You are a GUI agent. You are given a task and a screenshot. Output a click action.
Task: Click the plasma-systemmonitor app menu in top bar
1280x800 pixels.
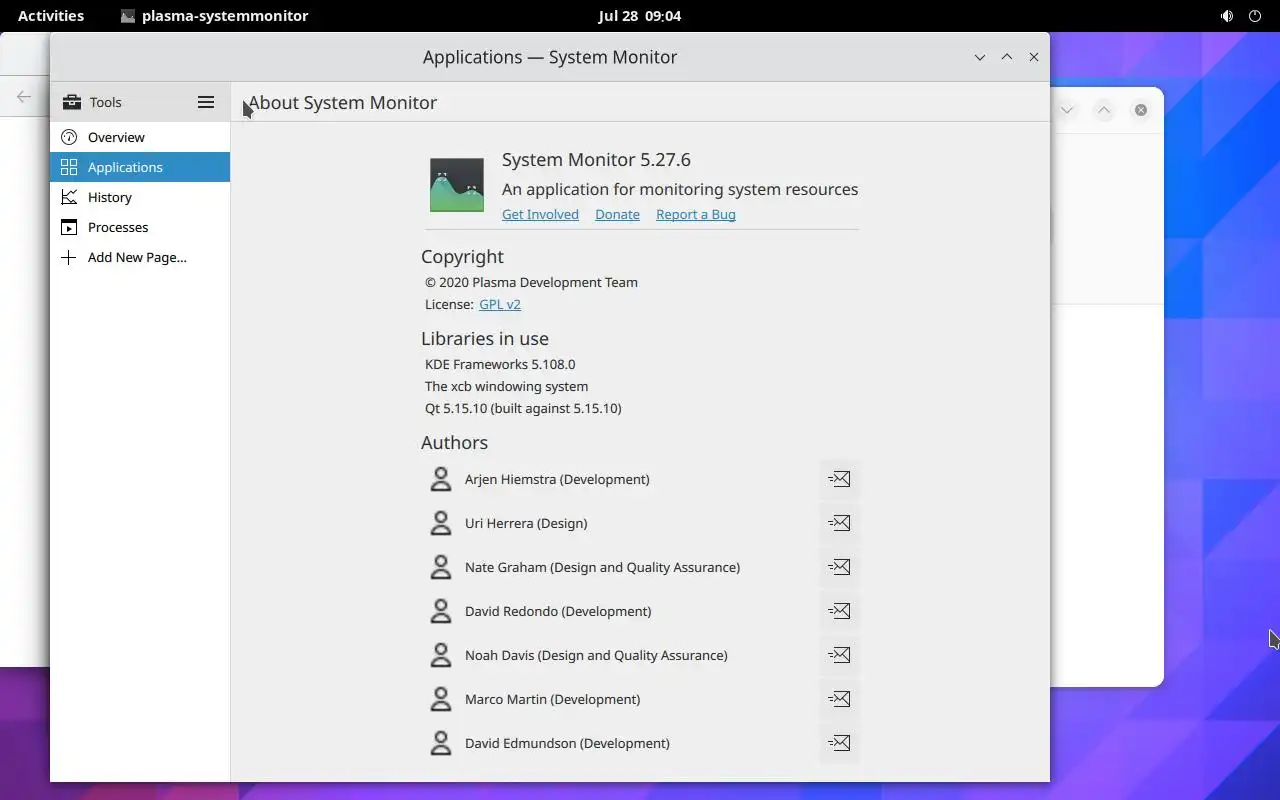point(214,16)
